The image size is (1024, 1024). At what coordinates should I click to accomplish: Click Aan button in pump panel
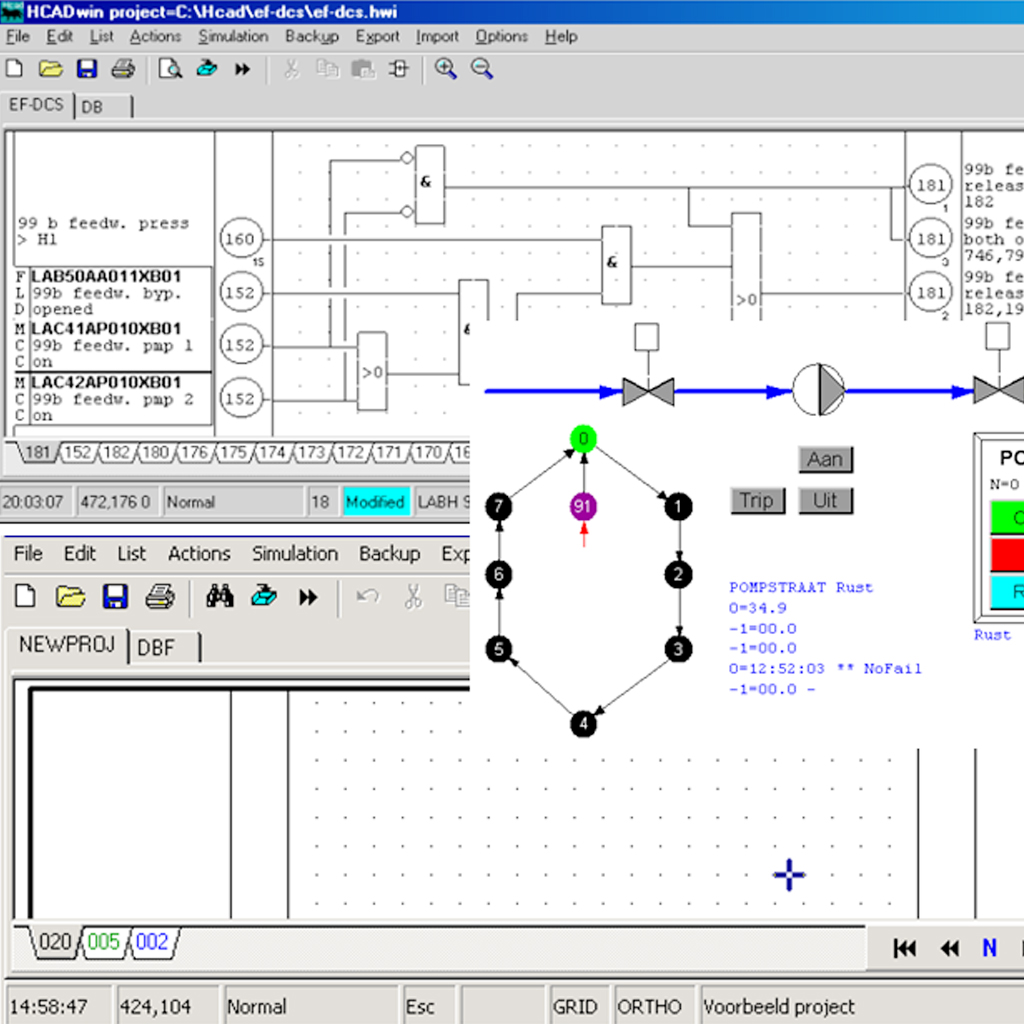click(x=825, y=460)
